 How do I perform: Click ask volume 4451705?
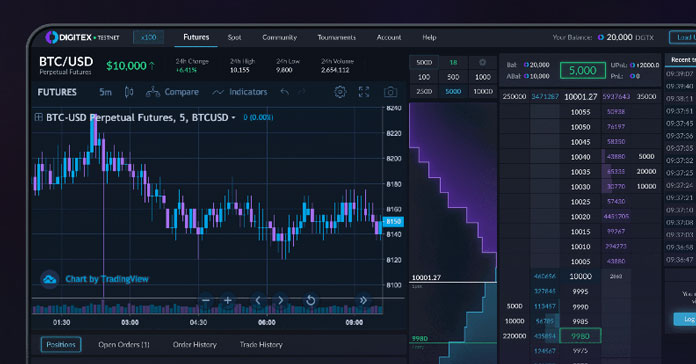tap(616, 217)
